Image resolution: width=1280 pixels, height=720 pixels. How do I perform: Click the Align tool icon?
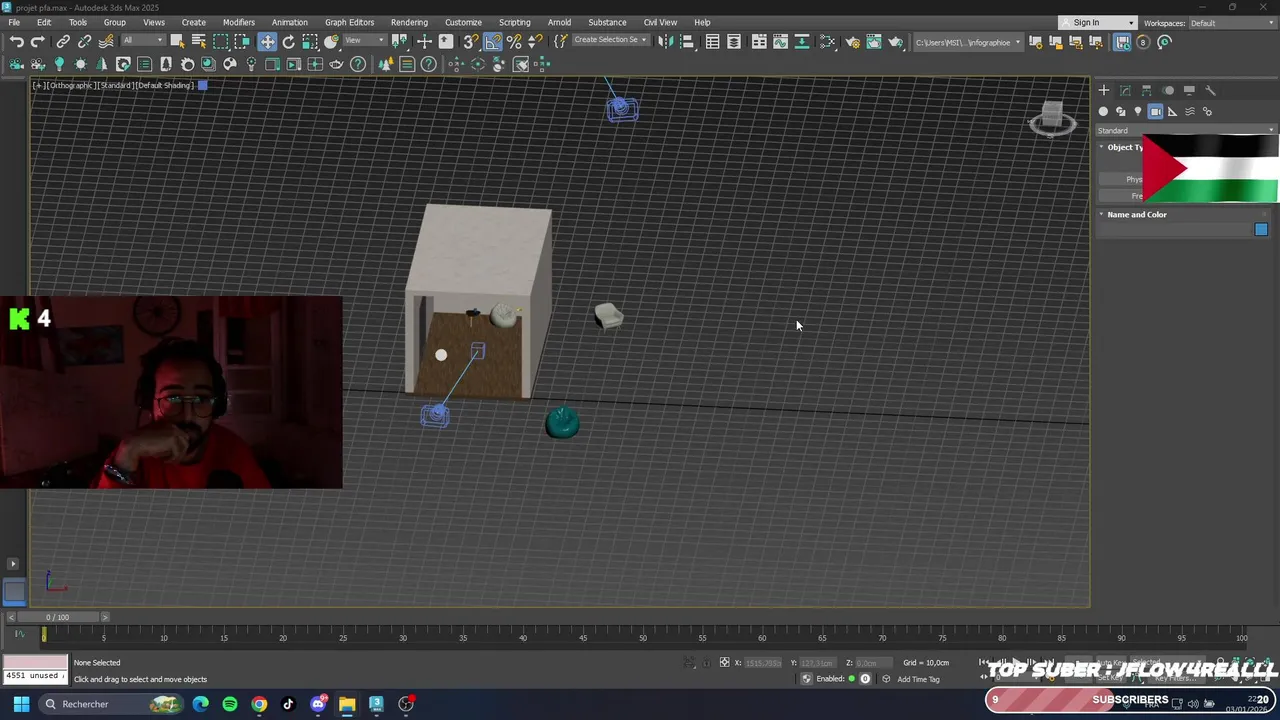[x=687, y=42]
